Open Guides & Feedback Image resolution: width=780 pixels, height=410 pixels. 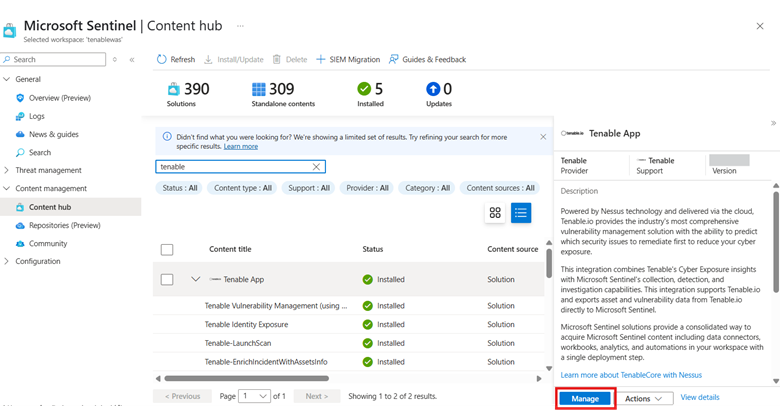(x=427, y=59)
